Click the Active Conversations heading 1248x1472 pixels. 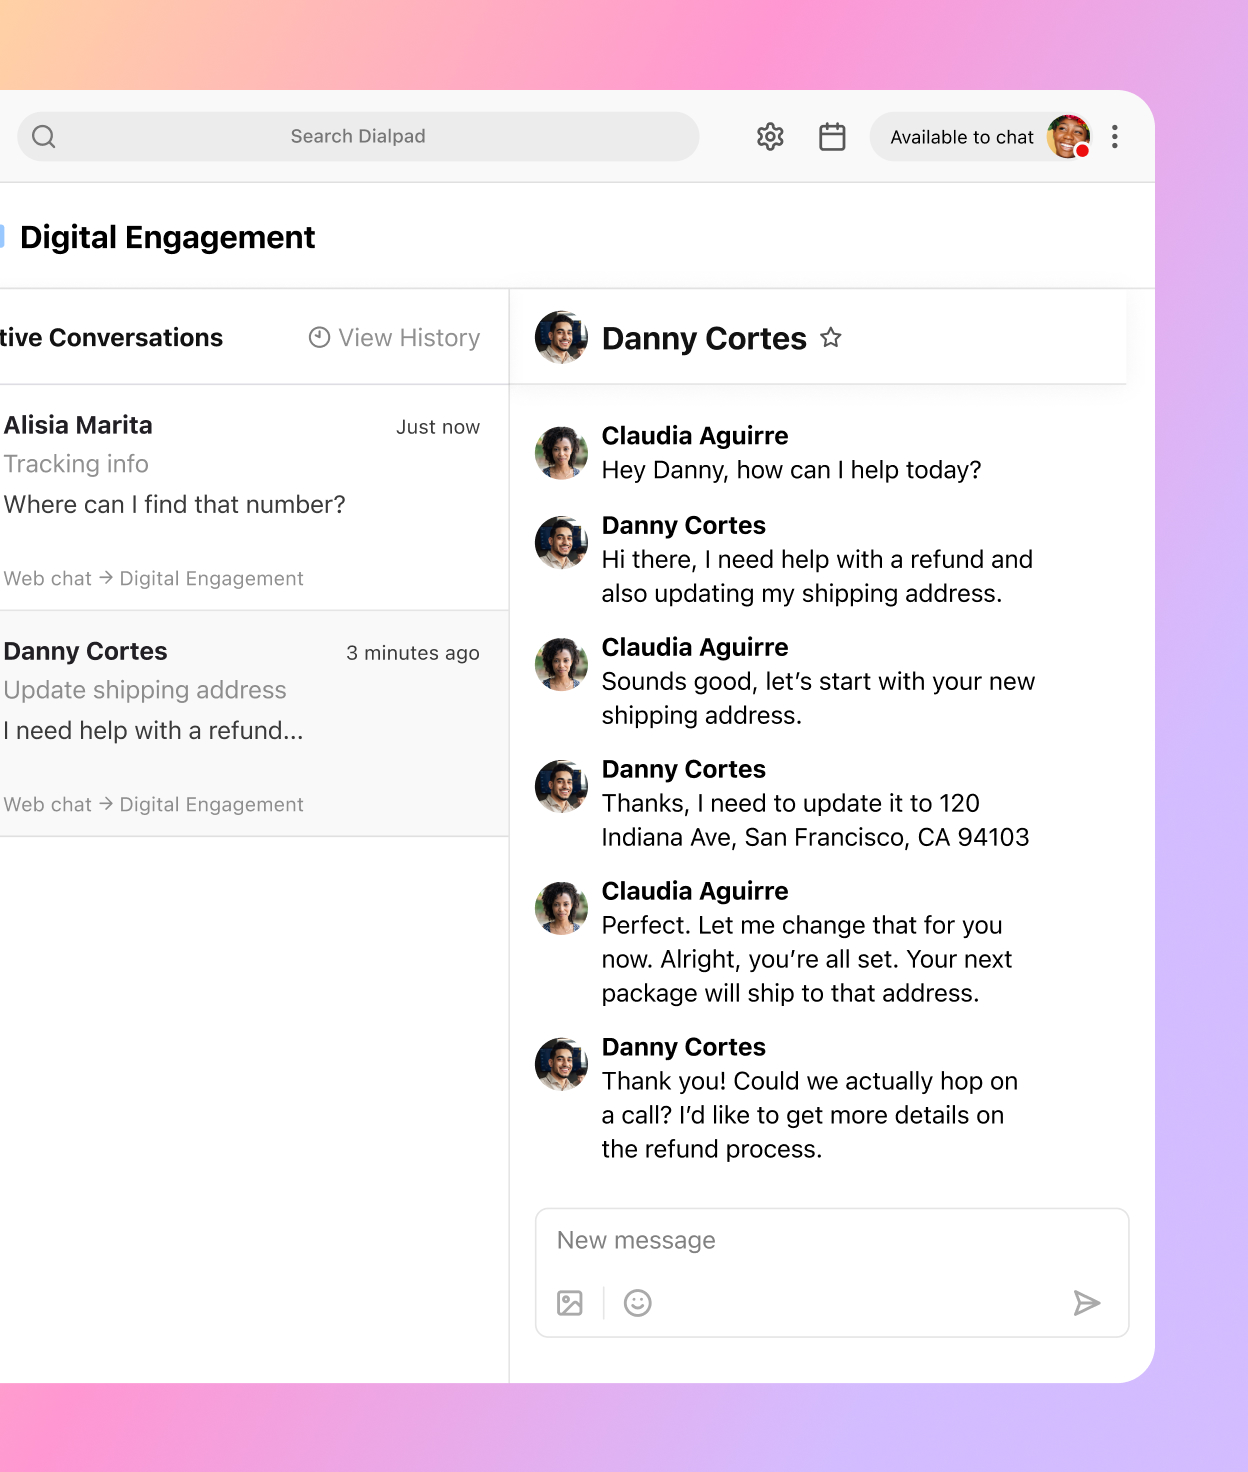[111, 338]
